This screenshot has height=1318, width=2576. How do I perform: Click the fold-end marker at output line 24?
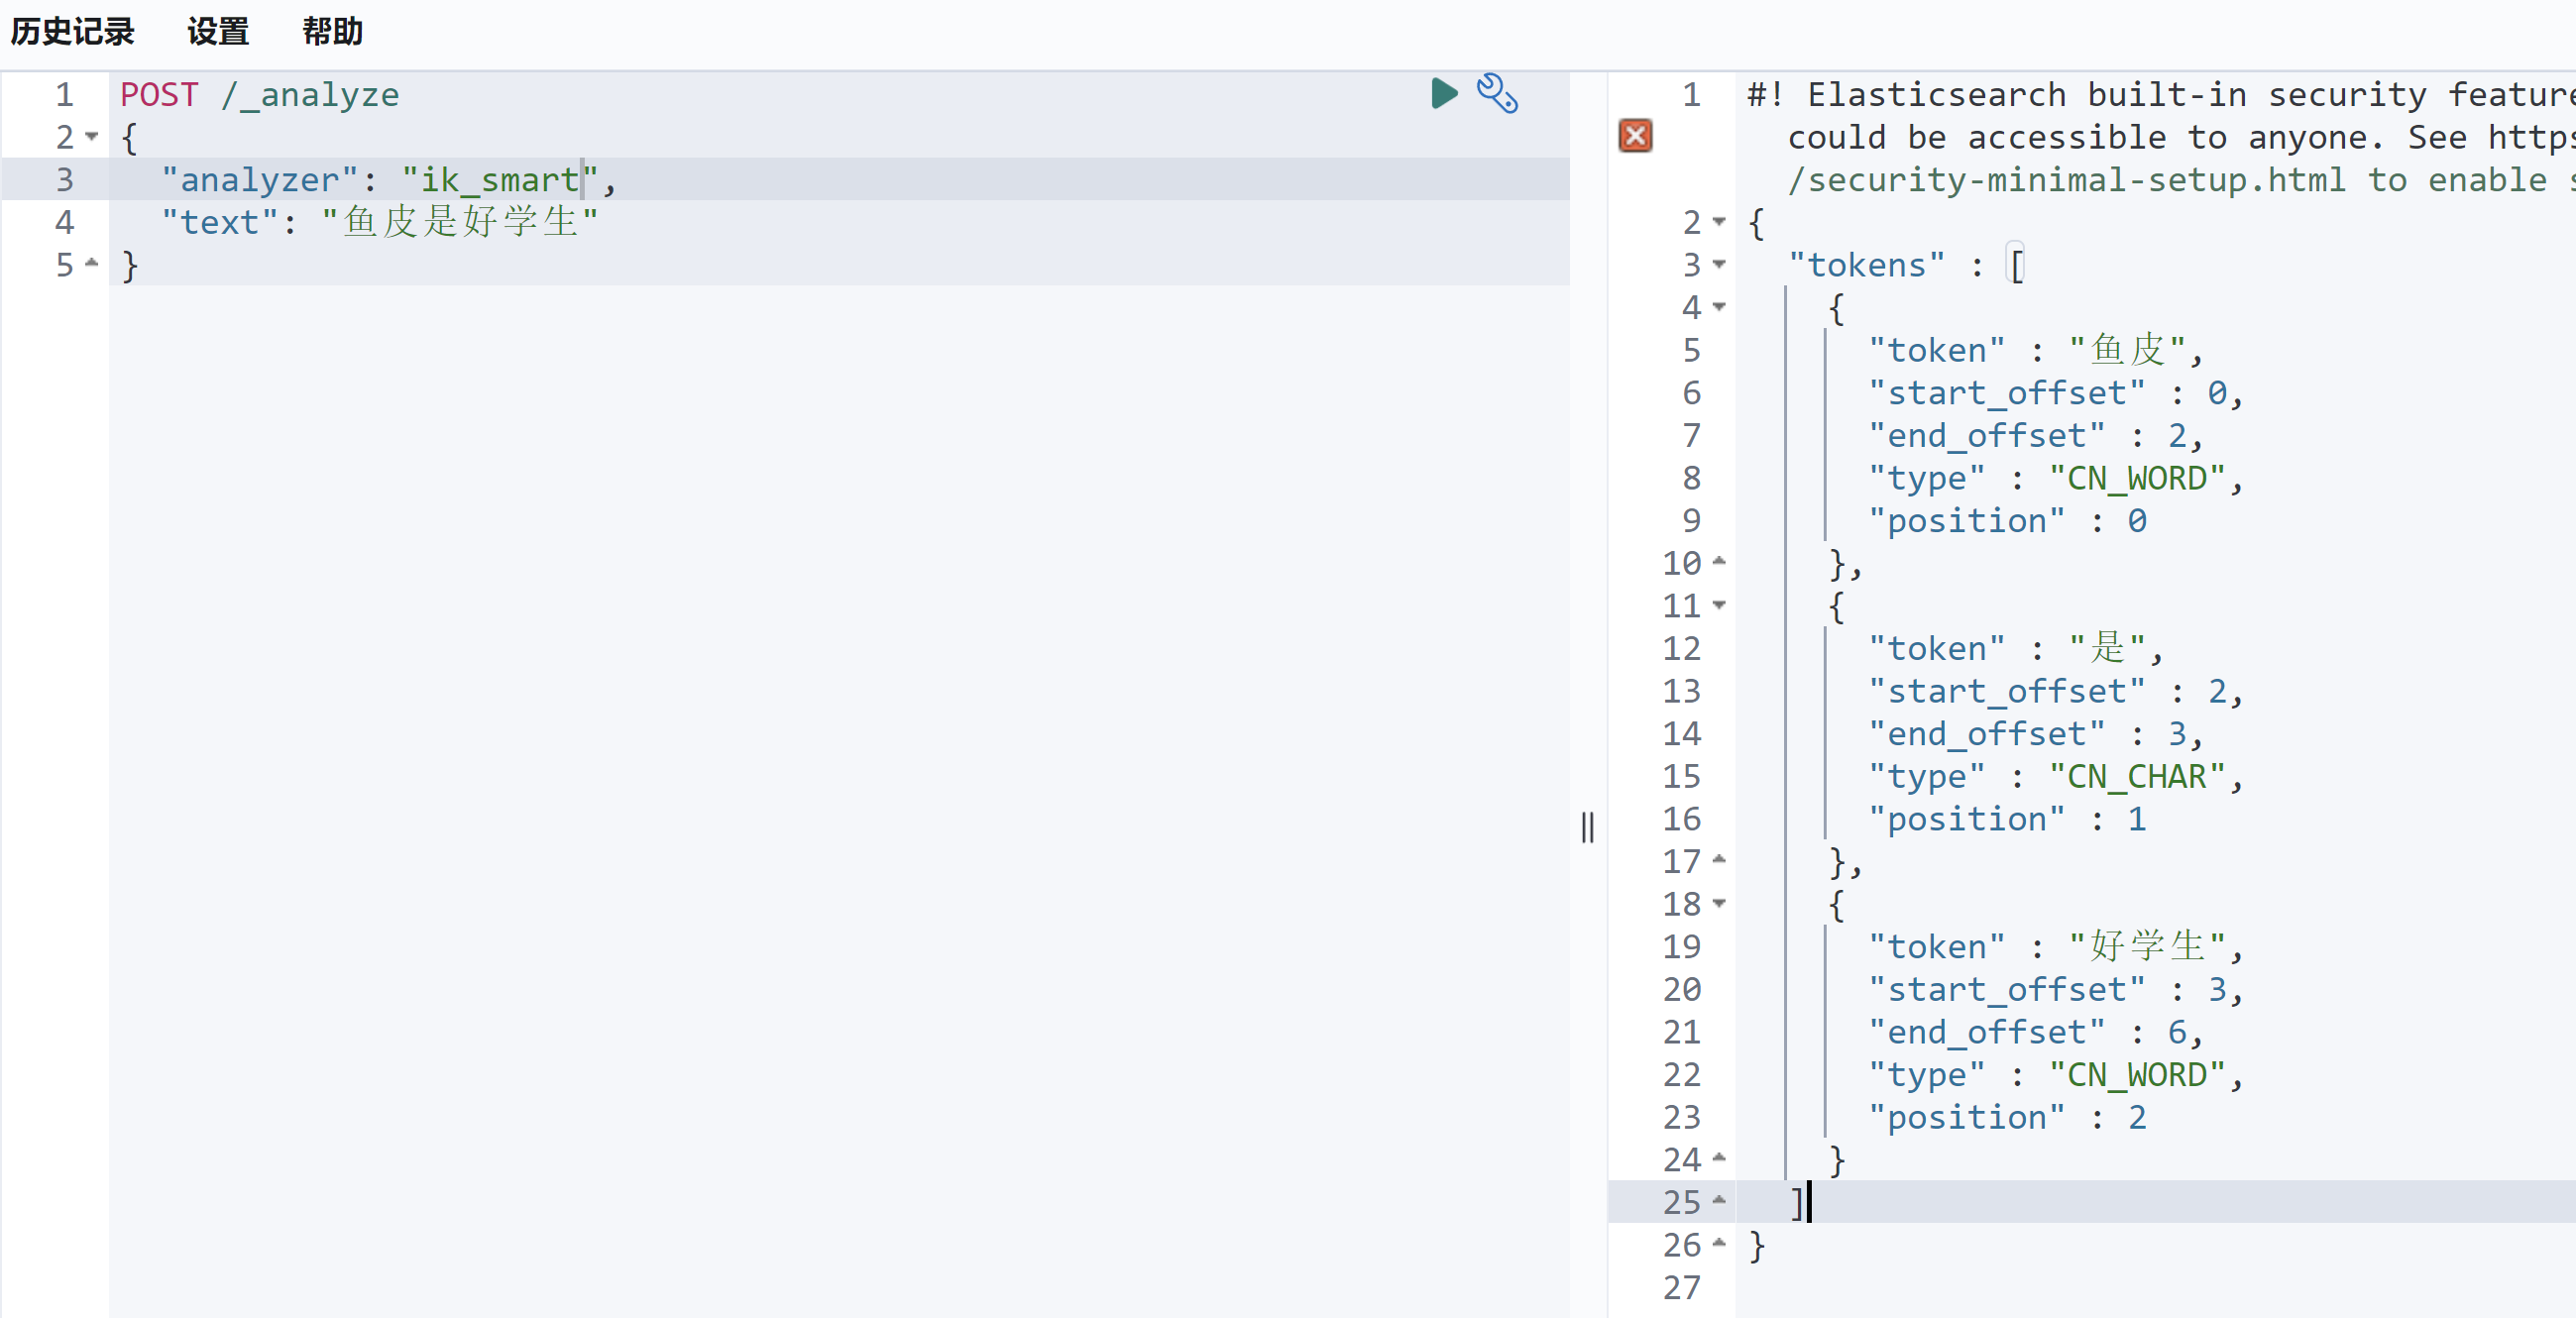pos(1719,1159)
